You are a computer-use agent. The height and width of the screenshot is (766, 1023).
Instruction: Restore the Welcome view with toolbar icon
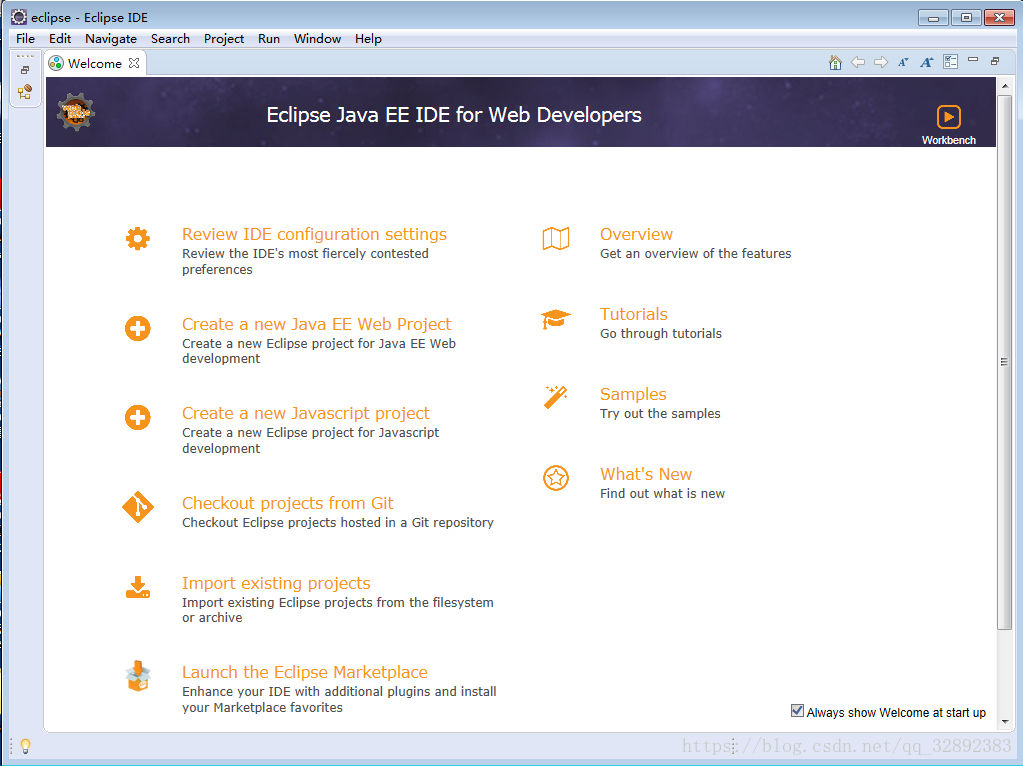pos(995,61)
